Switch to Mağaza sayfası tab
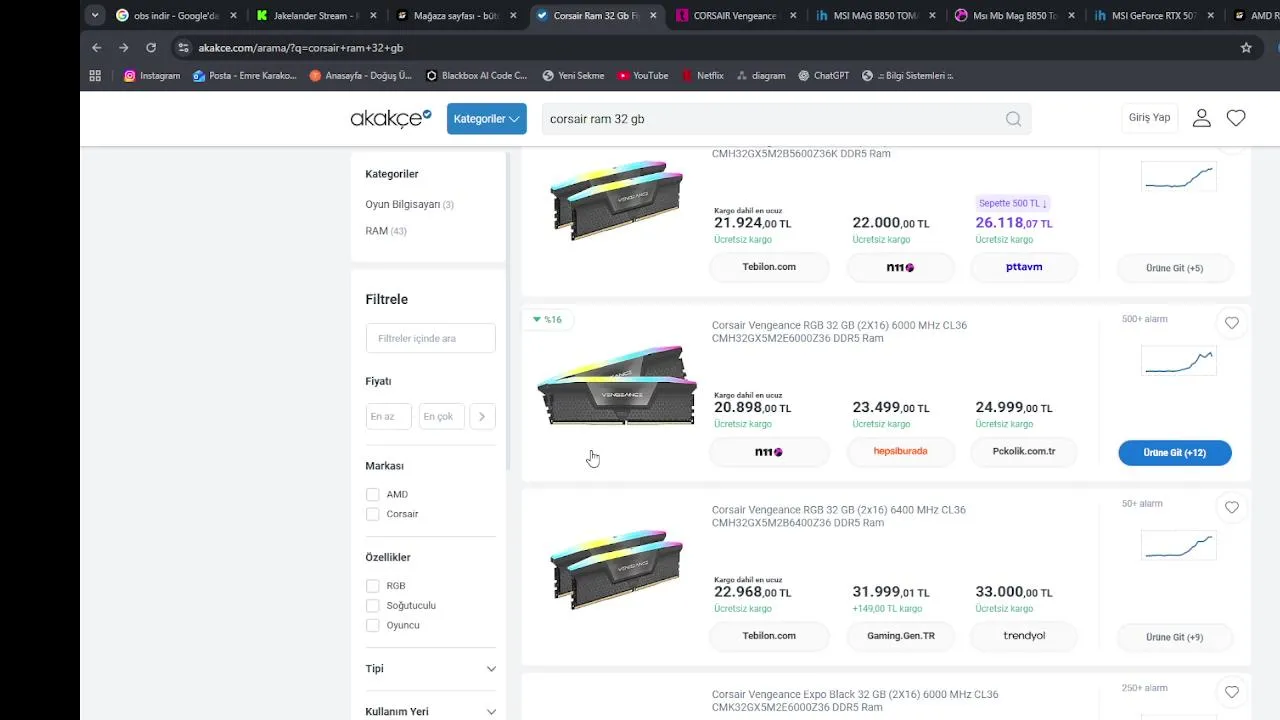 pyautogui.click(x=457, y=16)
